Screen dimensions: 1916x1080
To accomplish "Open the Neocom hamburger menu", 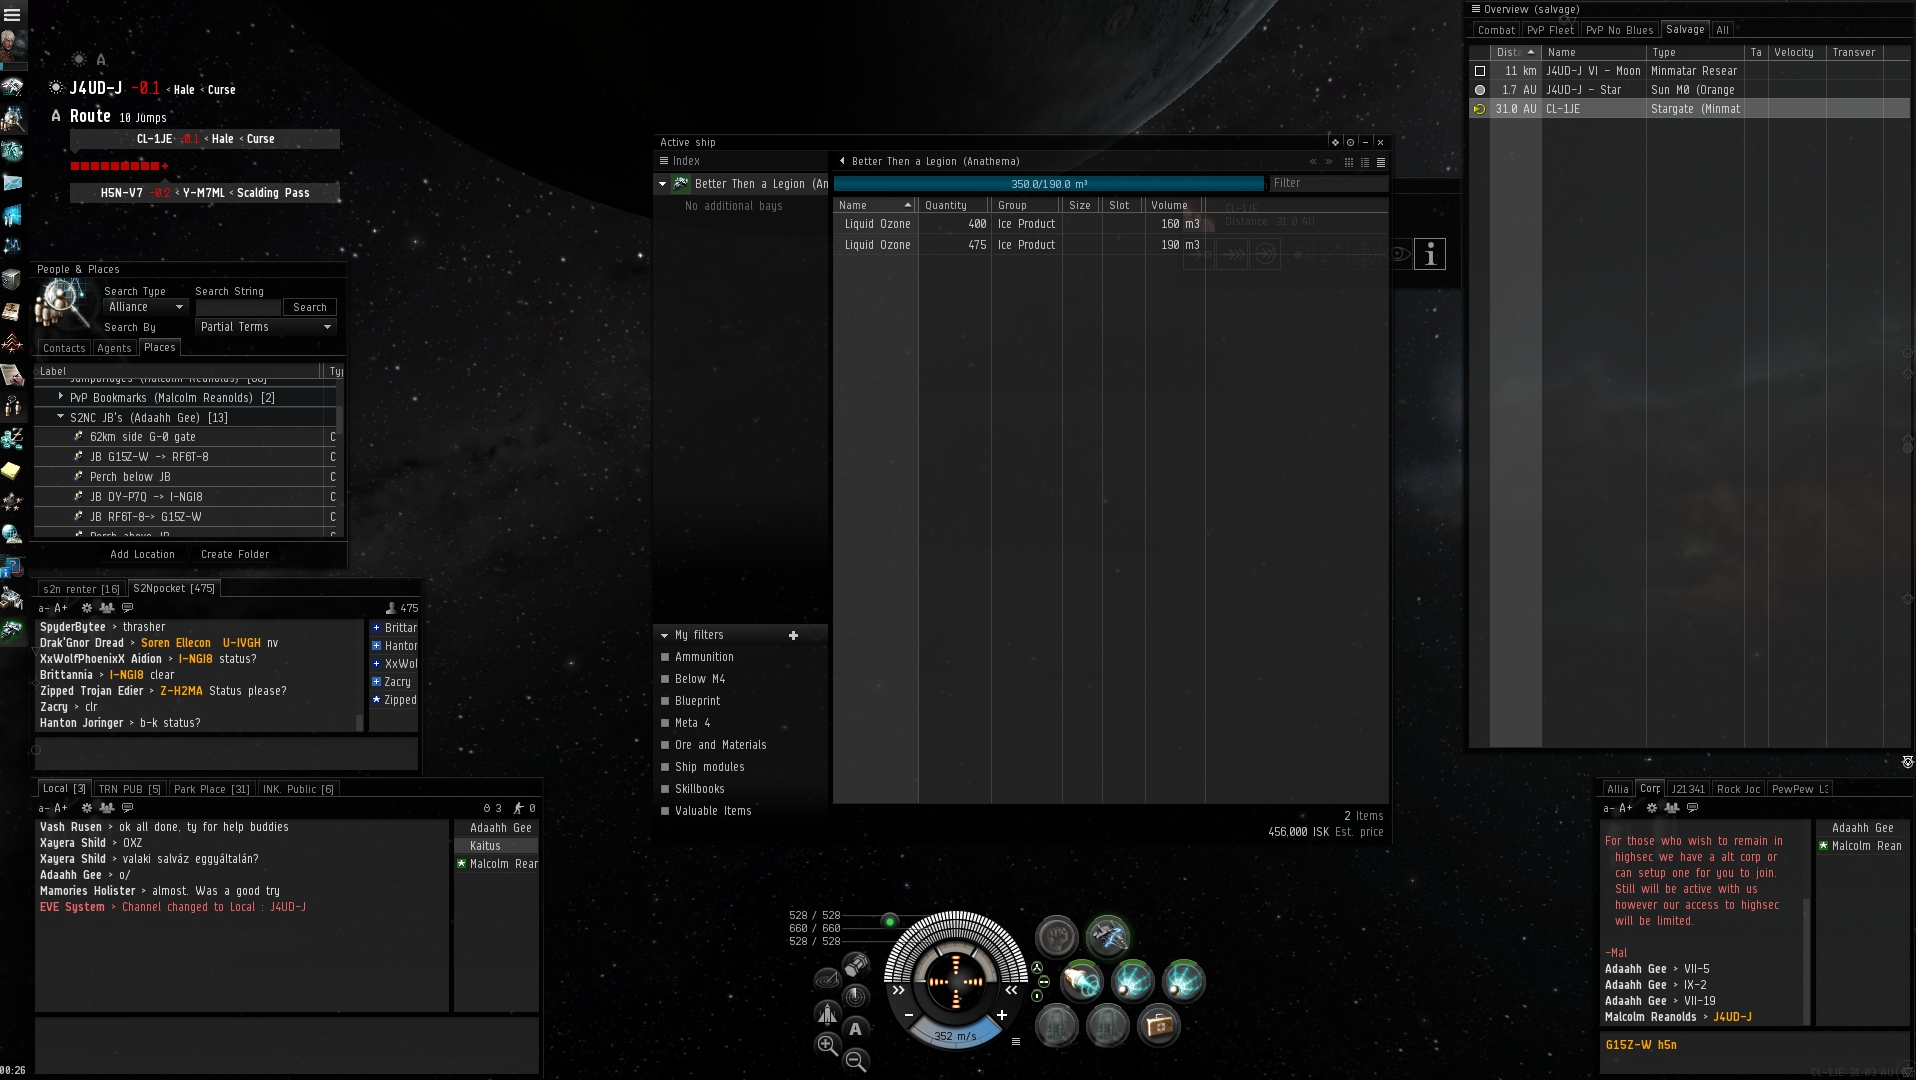I will click(x=12, y=14).
